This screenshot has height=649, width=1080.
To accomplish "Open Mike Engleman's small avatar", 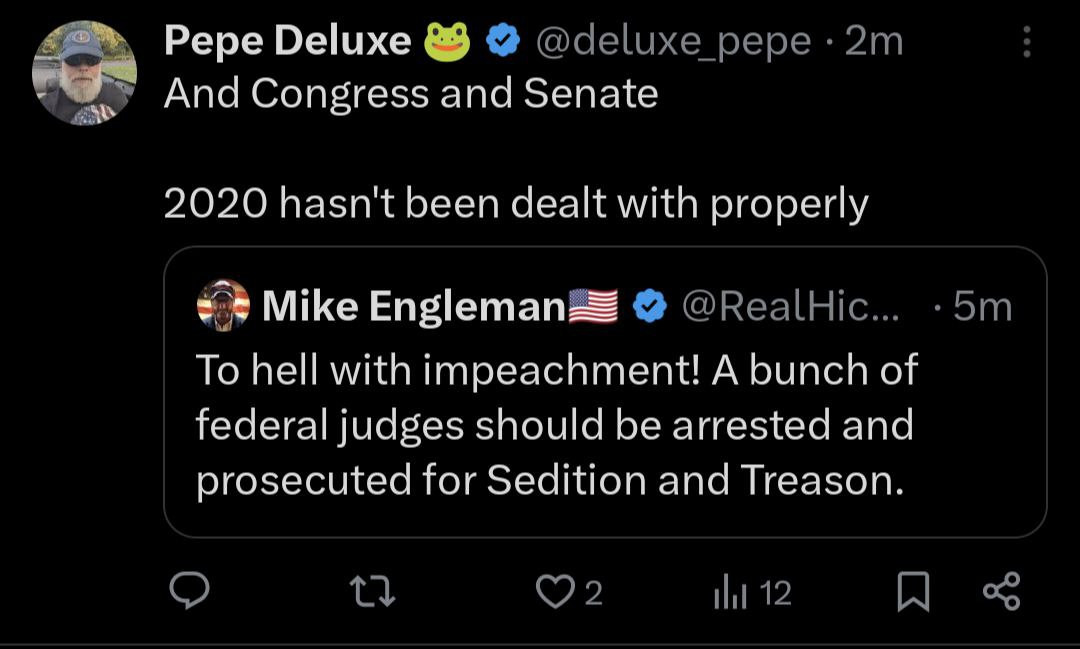I will 224,306.
